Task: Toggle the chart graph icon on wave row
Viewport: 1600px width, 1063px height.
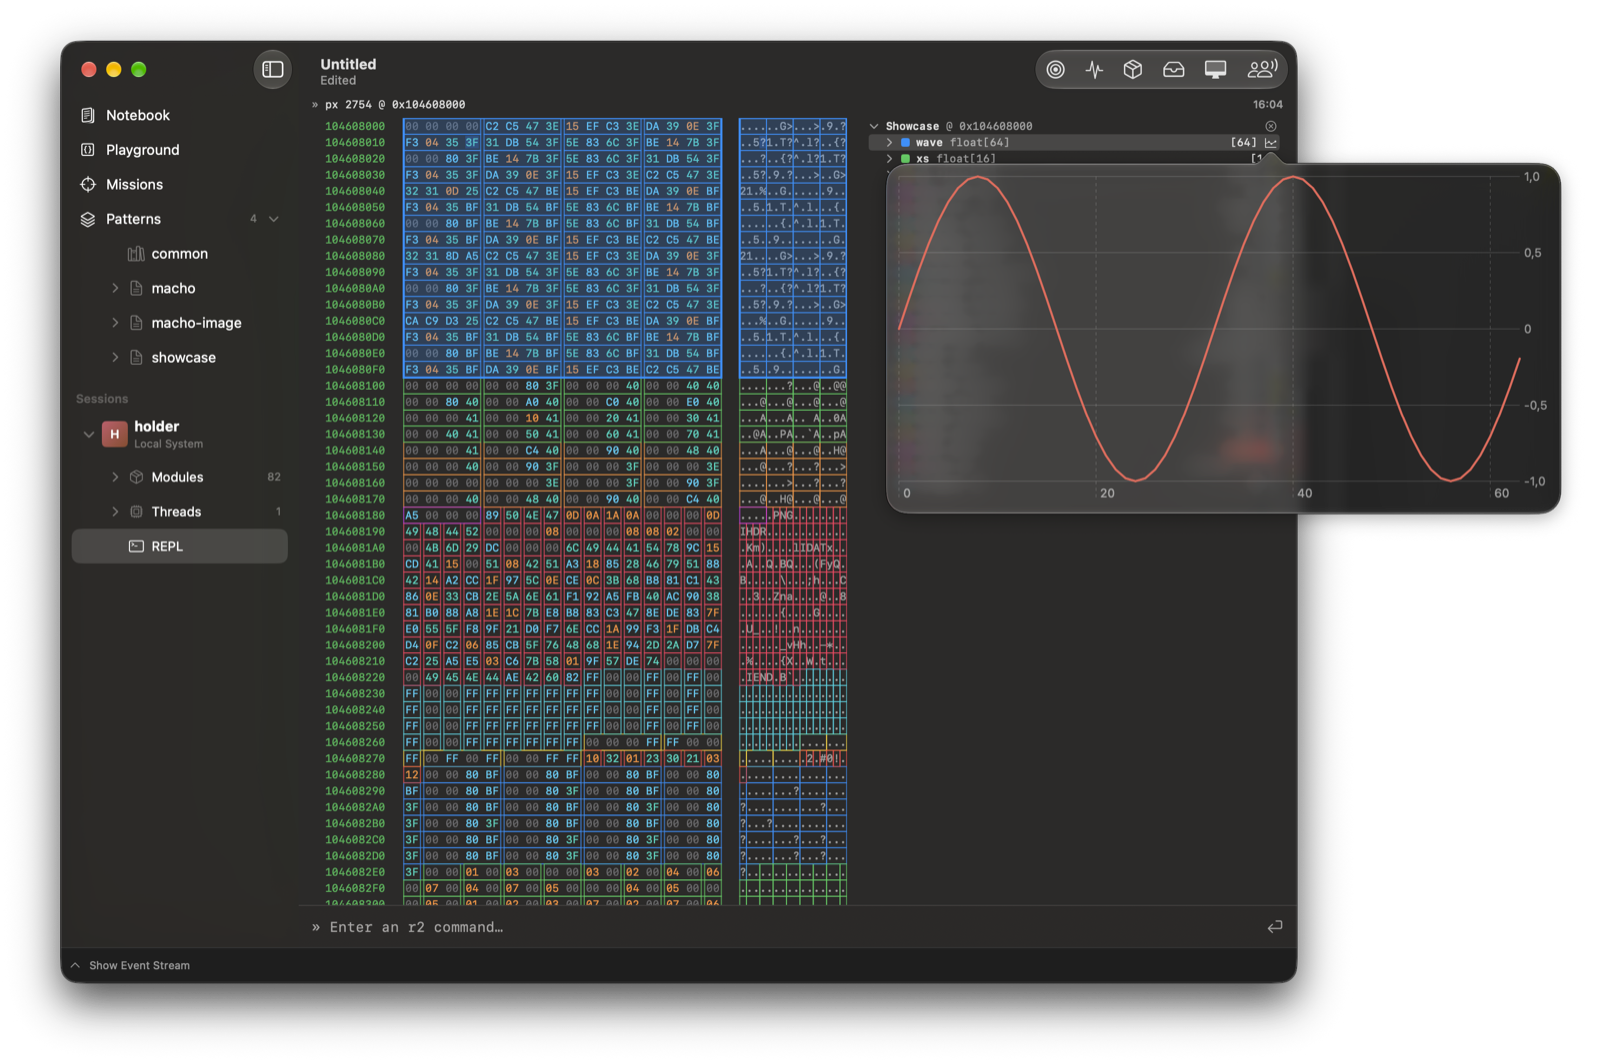Action: click(x=1271, y=142)
